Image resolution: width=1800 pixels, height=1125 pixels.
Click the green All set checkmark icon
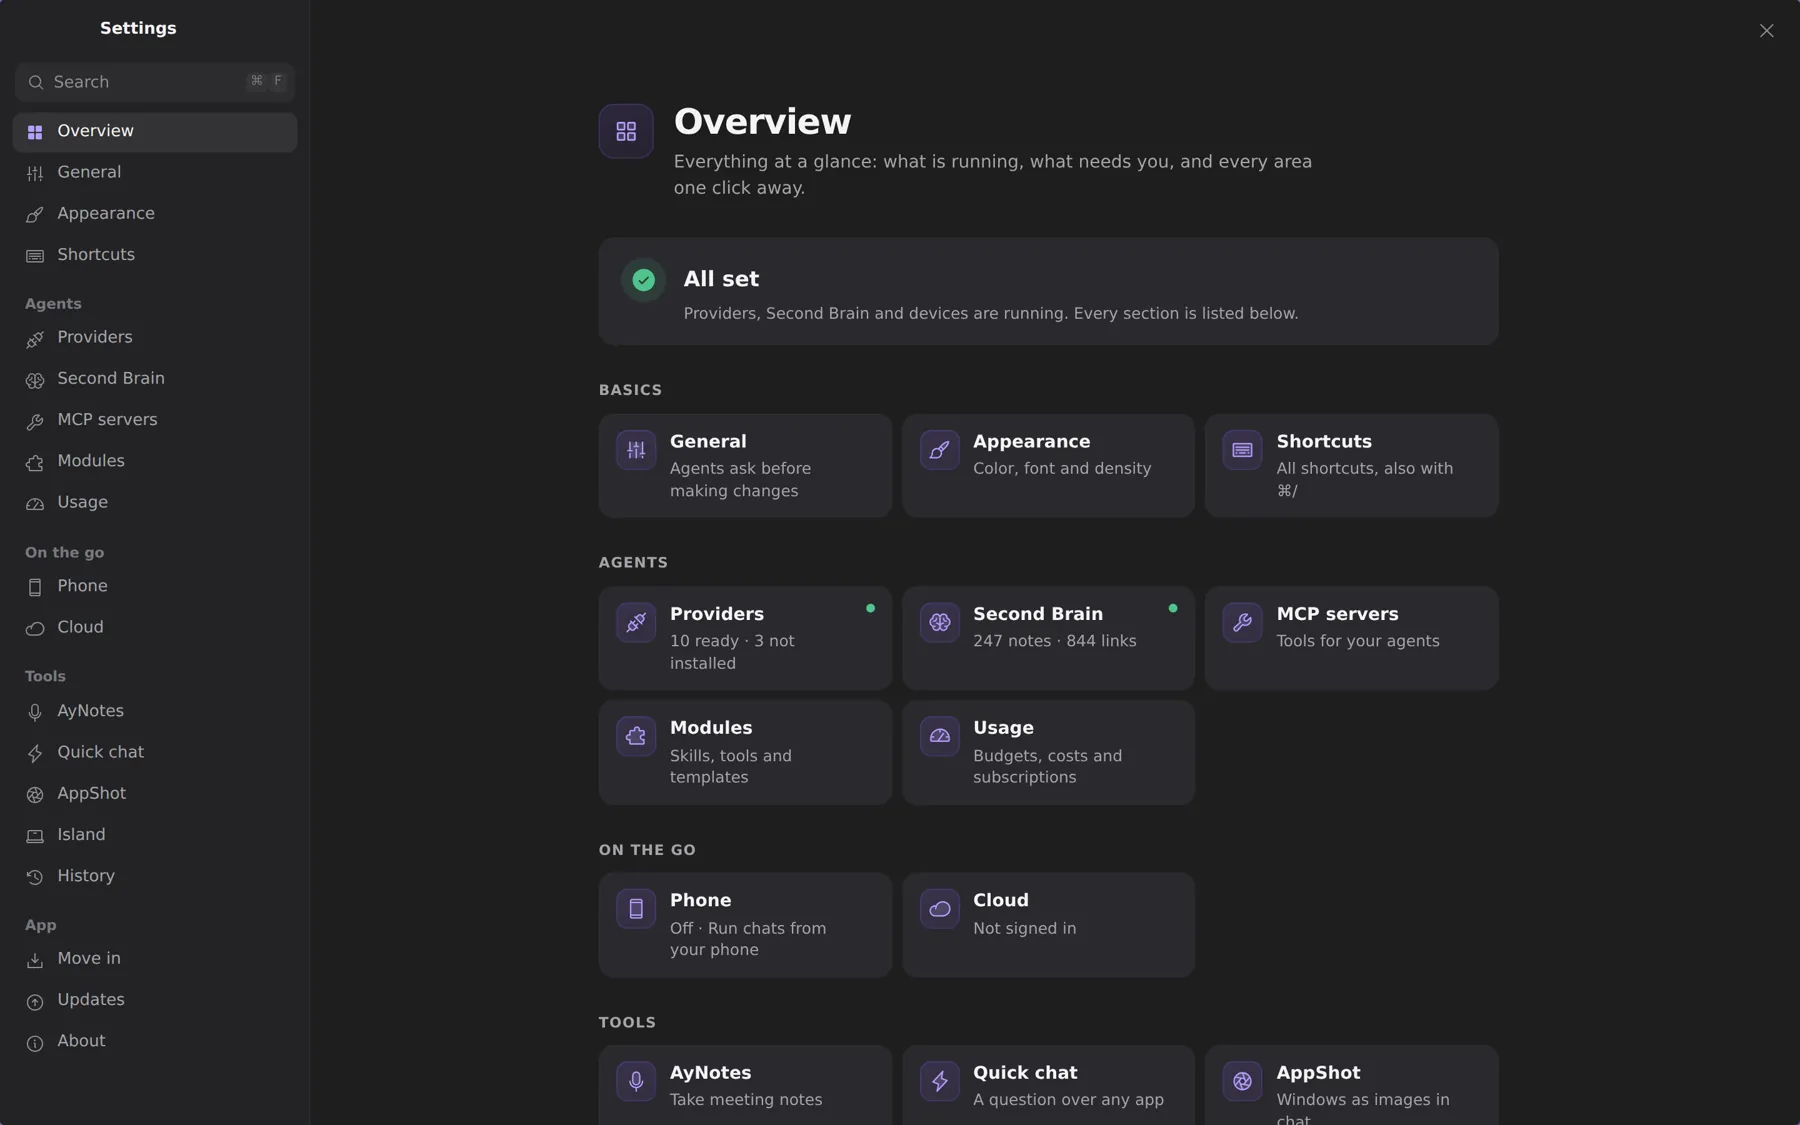point(644,280)
